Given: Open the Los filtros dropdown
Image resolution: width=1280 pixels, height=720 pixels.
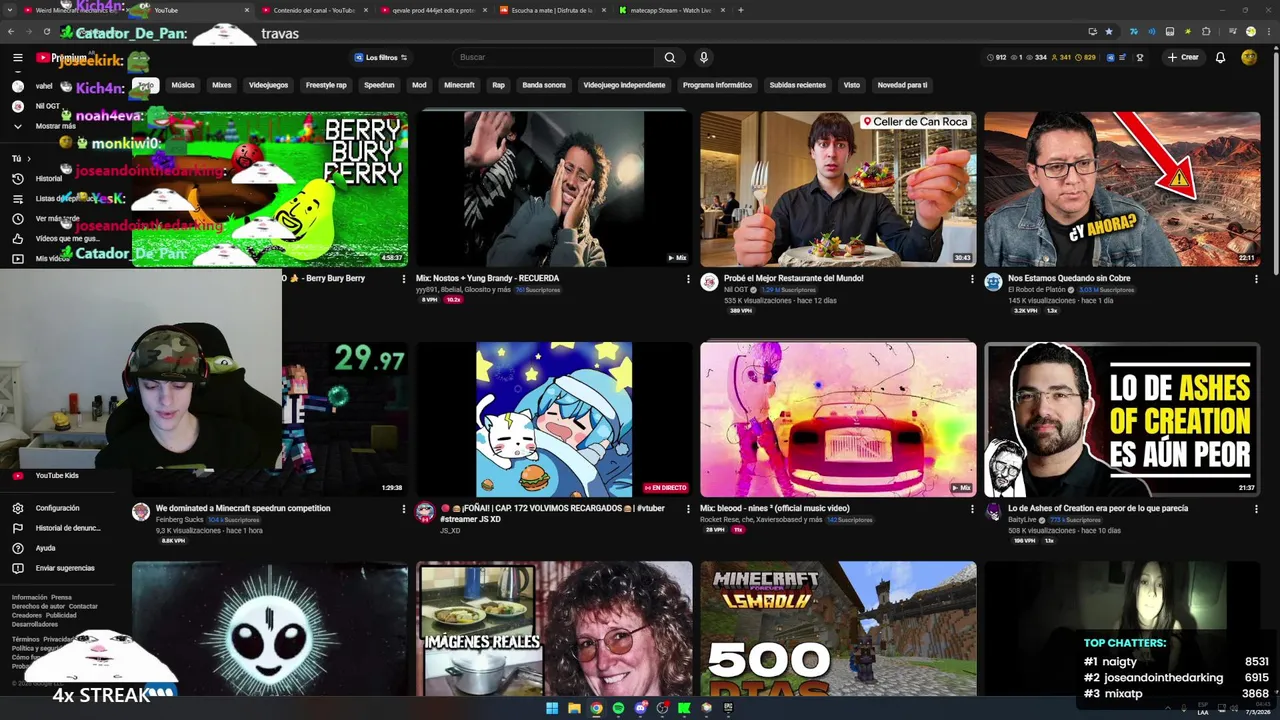Looking at the screenshot, I should (380, 57).
